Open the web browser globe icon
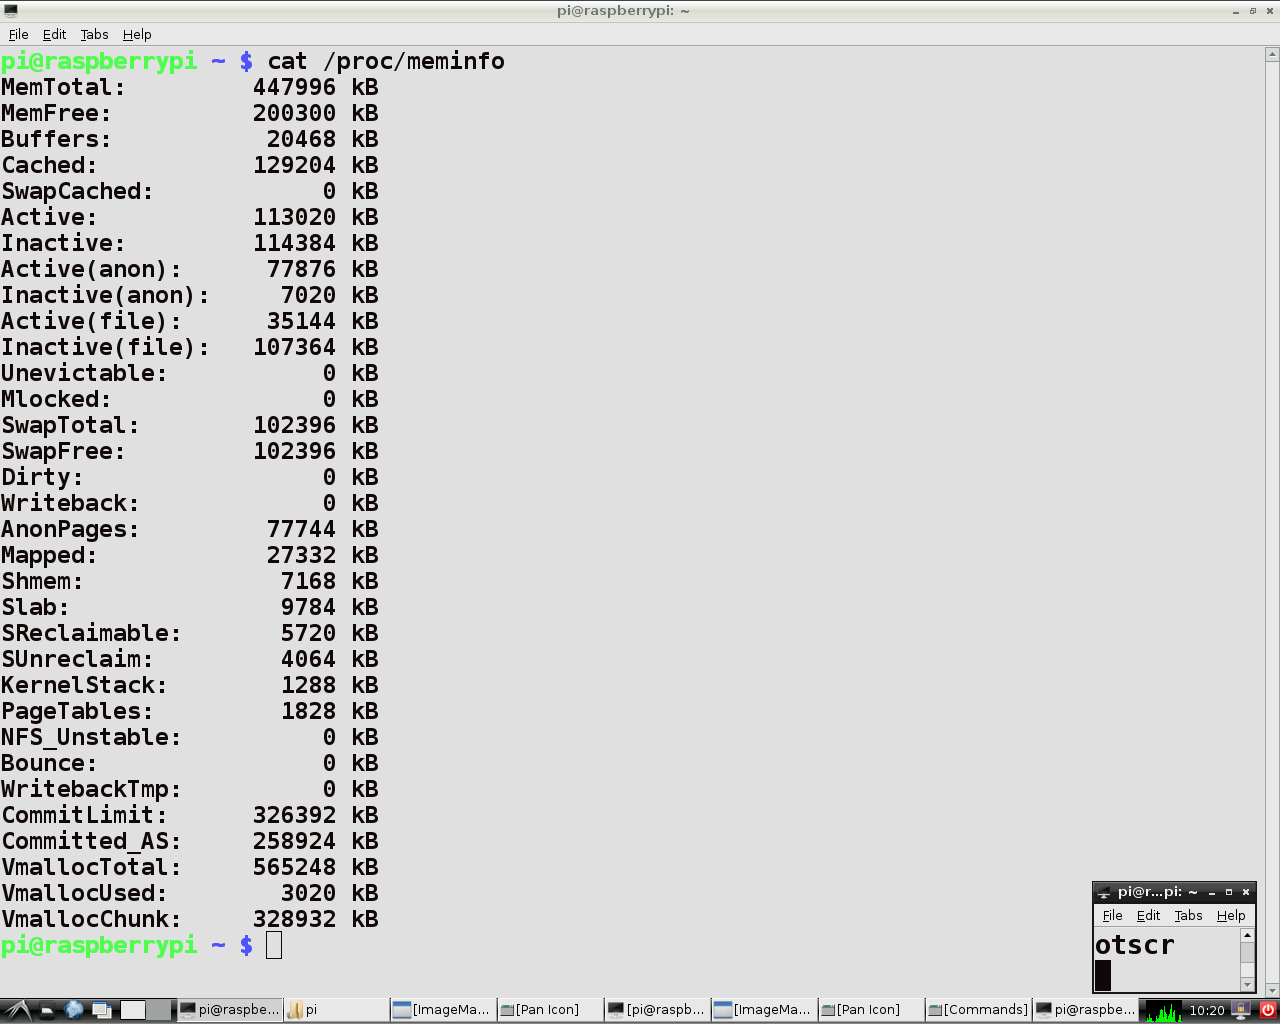This screenshot has width=1280, height=1024. tap(74, 1010)
